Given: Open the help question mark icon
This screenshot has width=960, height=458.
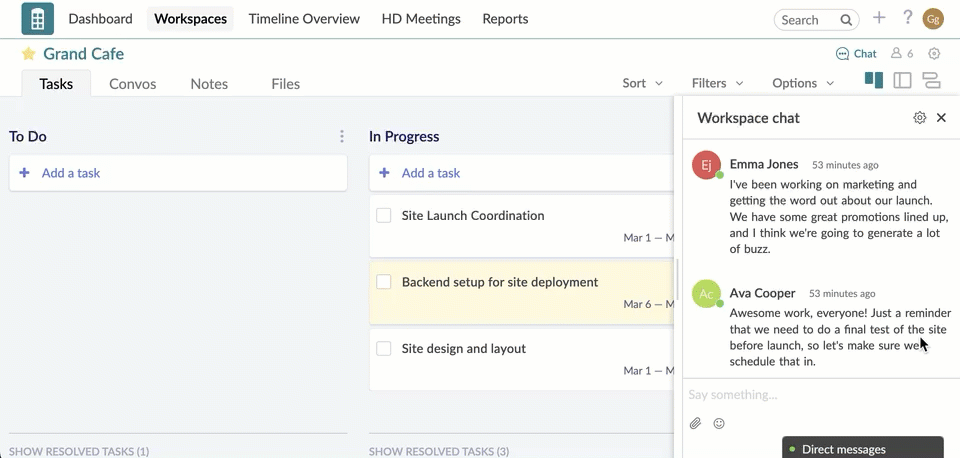Looking at the screenshot, I should [908, 18].
